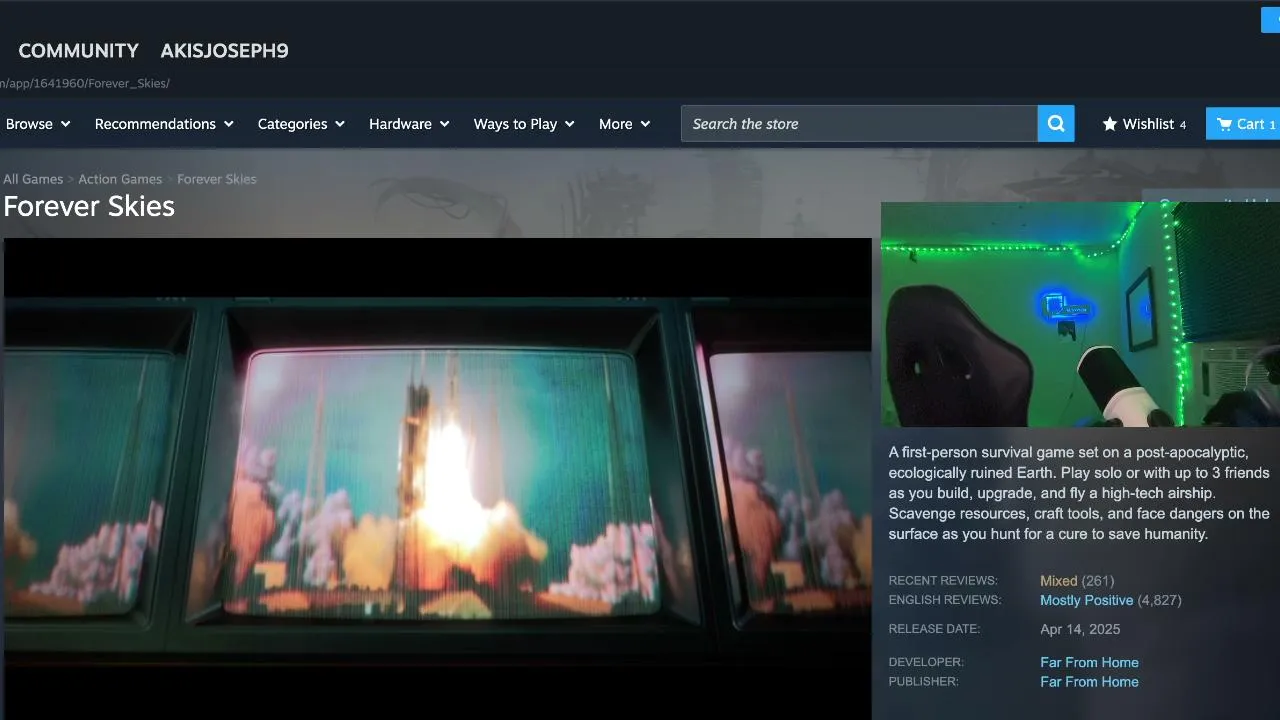Click the 'PUBLISHER:' label
1280x720 pixels.
coord(923,681)
